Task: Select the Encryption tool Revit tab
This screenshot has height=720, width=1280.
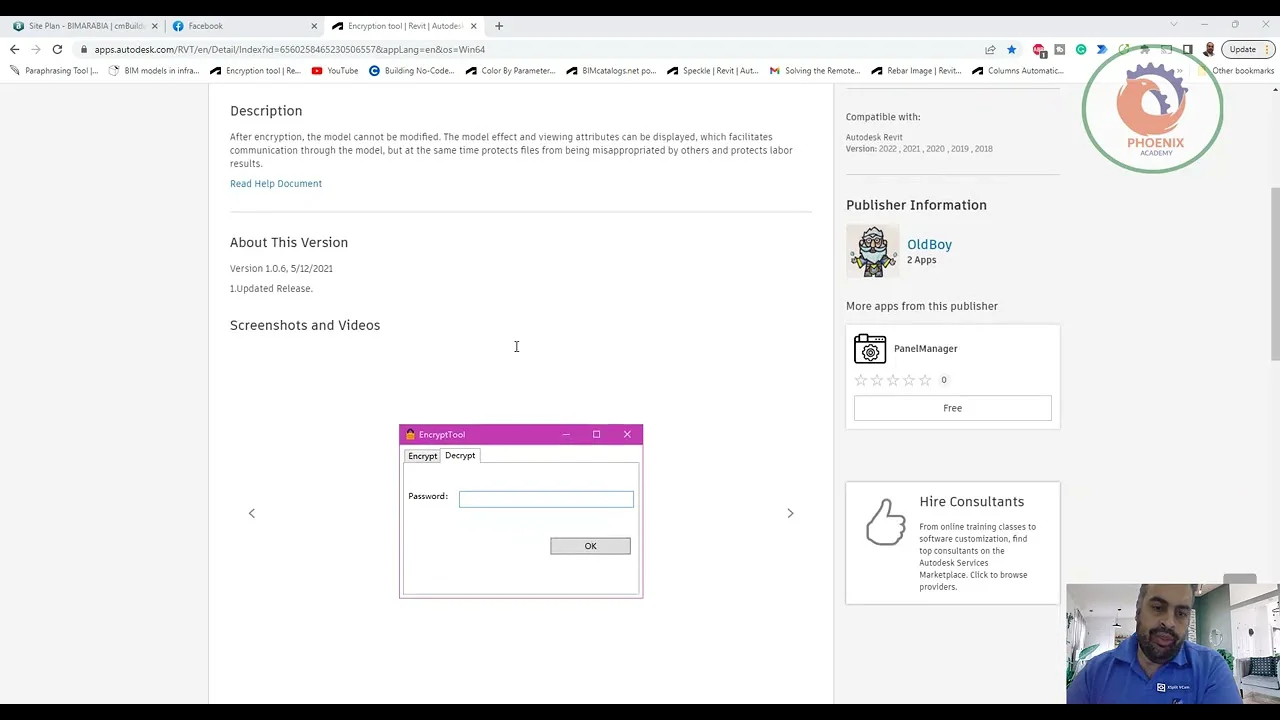Action: point(404,26)
